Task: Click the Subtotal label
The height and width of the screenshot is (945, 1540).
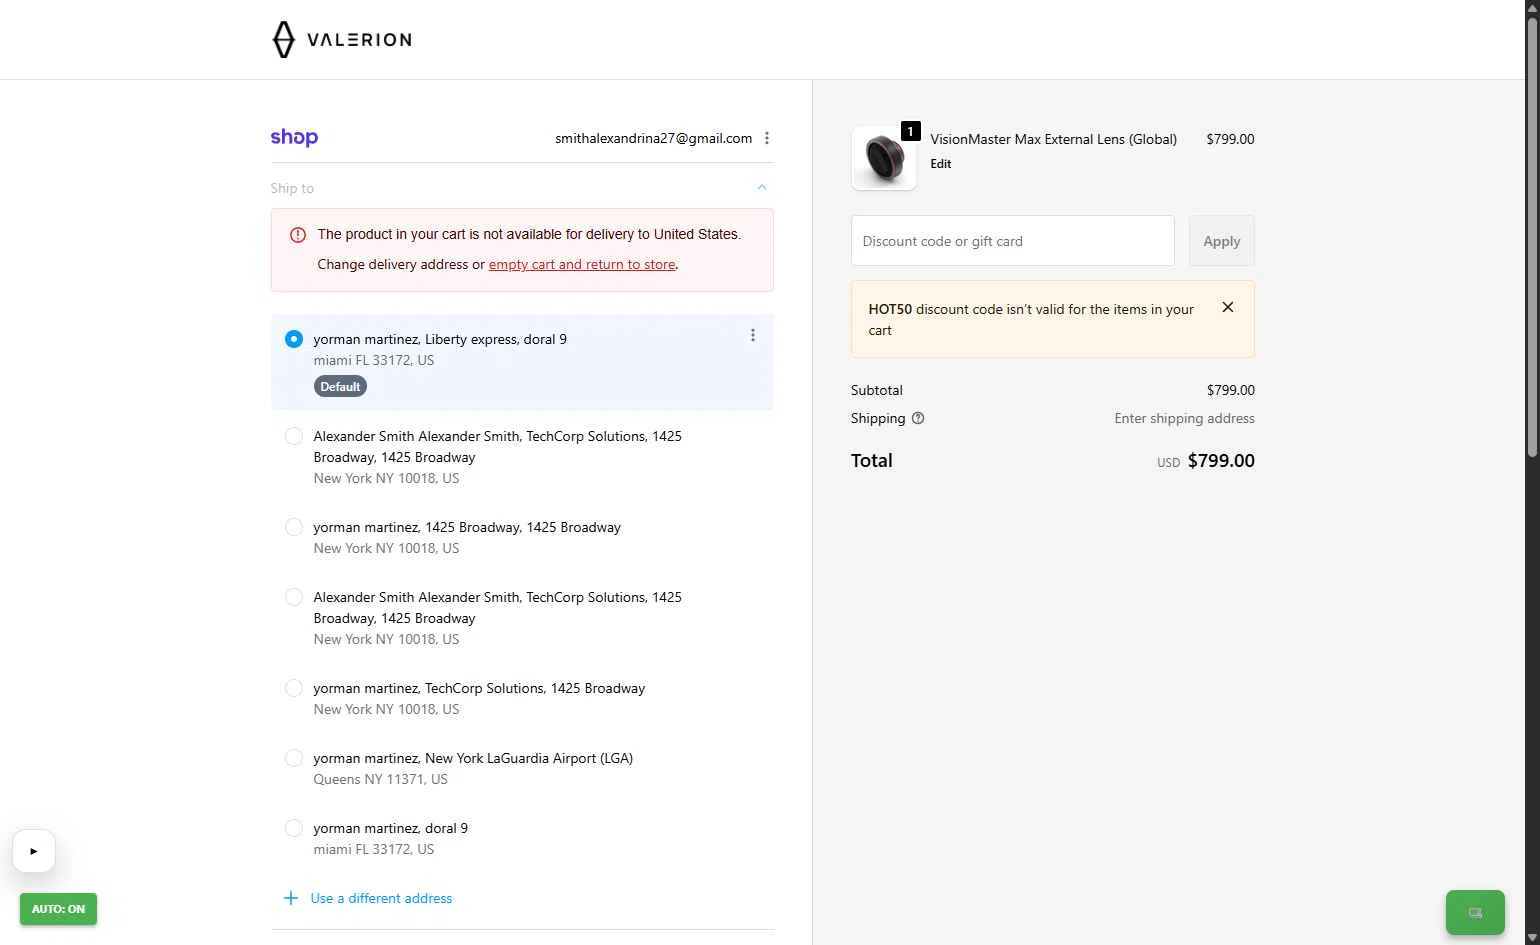Action: (x=877, y=391)
